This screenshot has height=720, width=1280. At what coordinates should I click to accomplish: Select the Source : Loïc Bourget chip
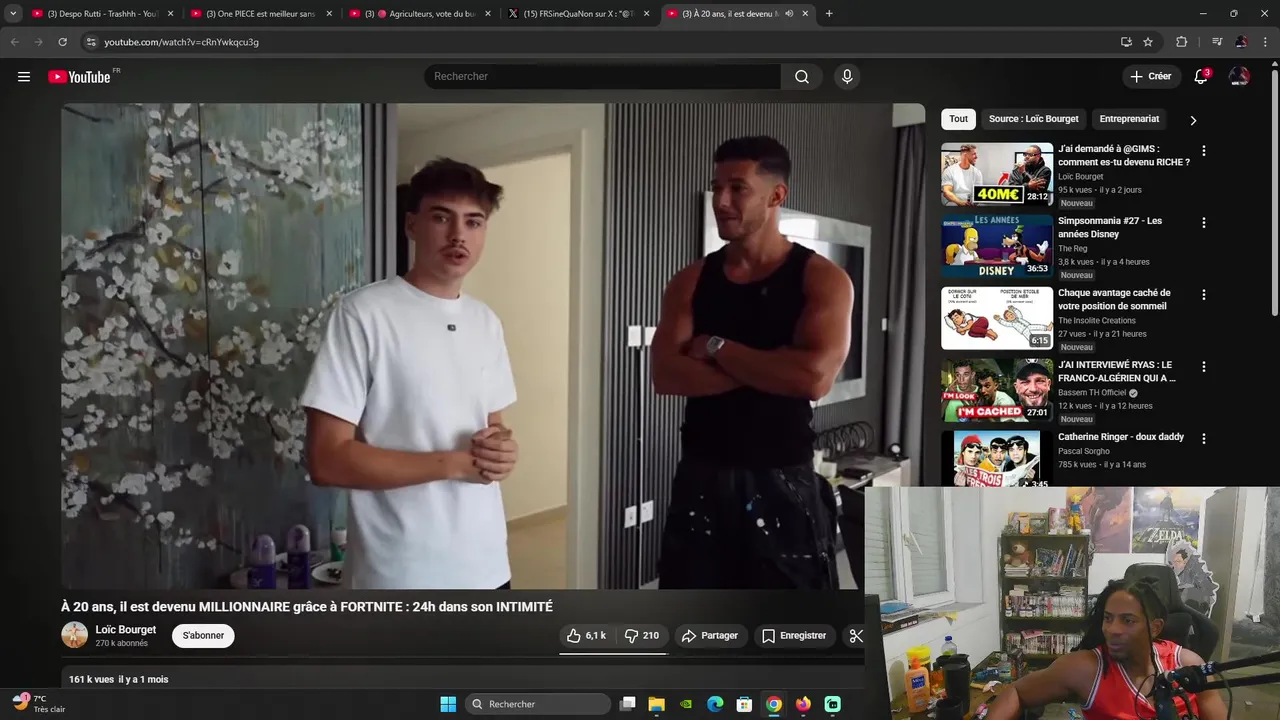click(x=1034, y=119)
